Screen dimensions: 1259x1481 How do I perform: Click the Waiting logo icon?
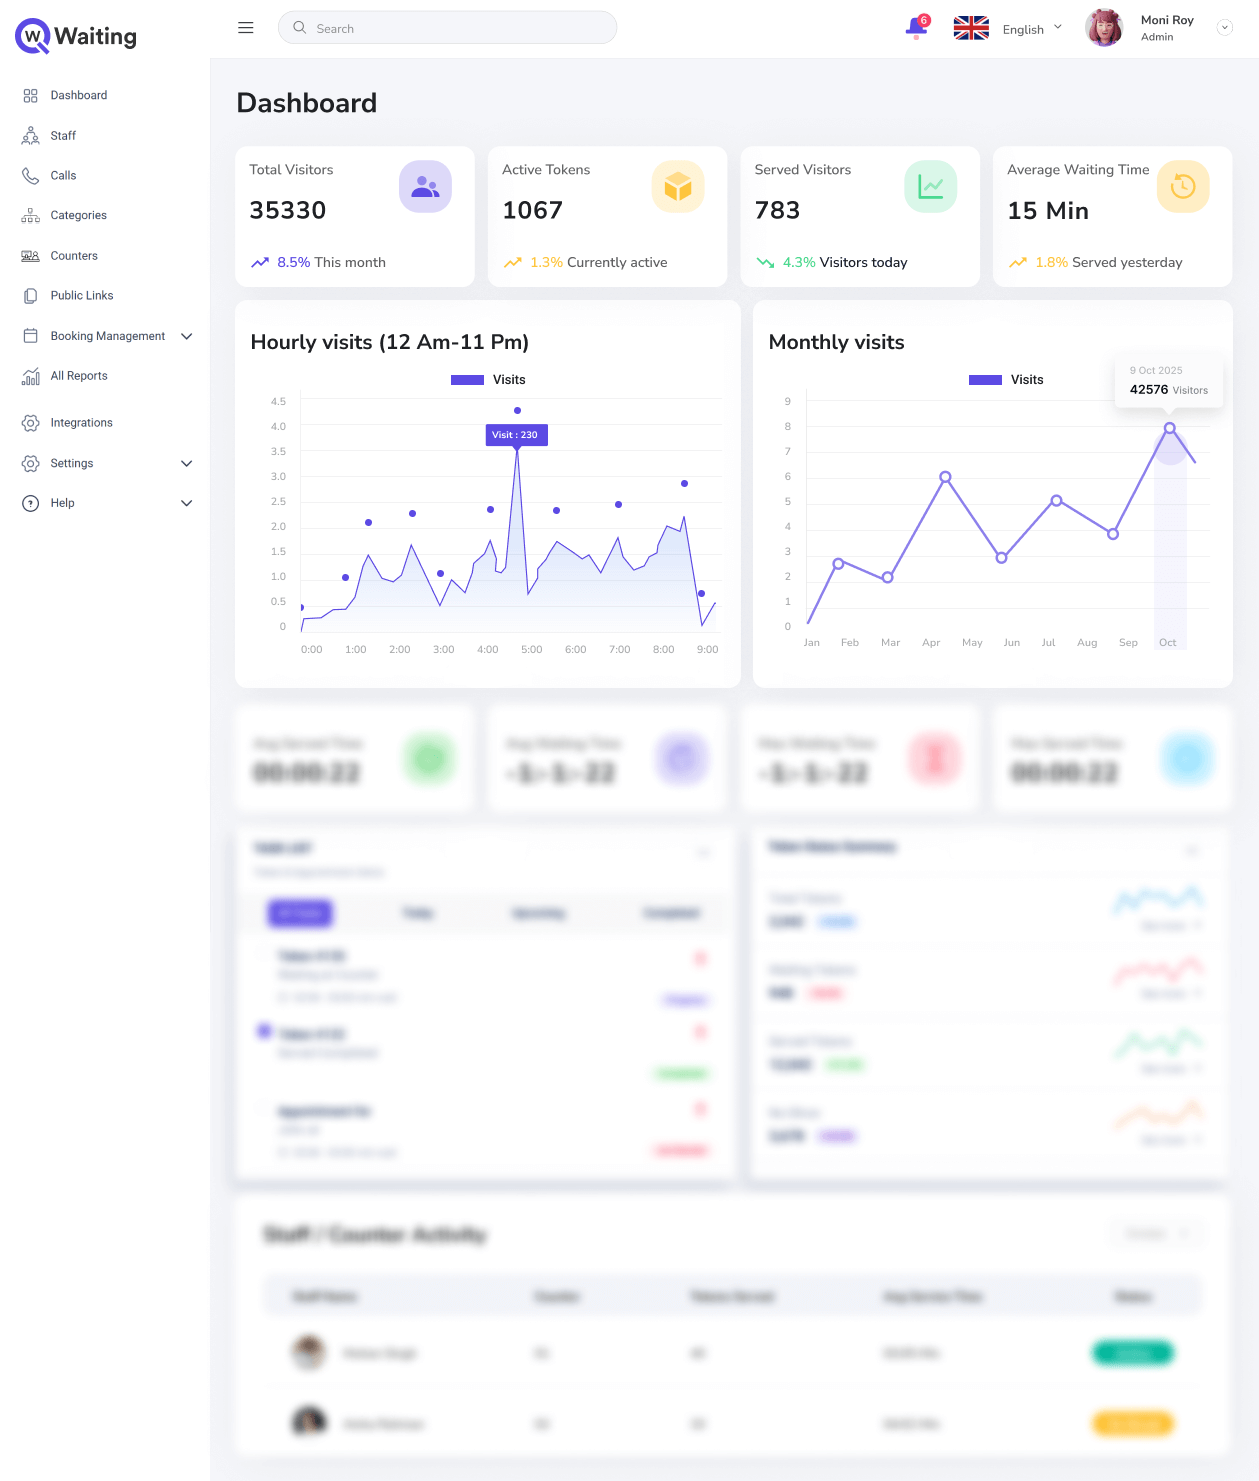33,37
